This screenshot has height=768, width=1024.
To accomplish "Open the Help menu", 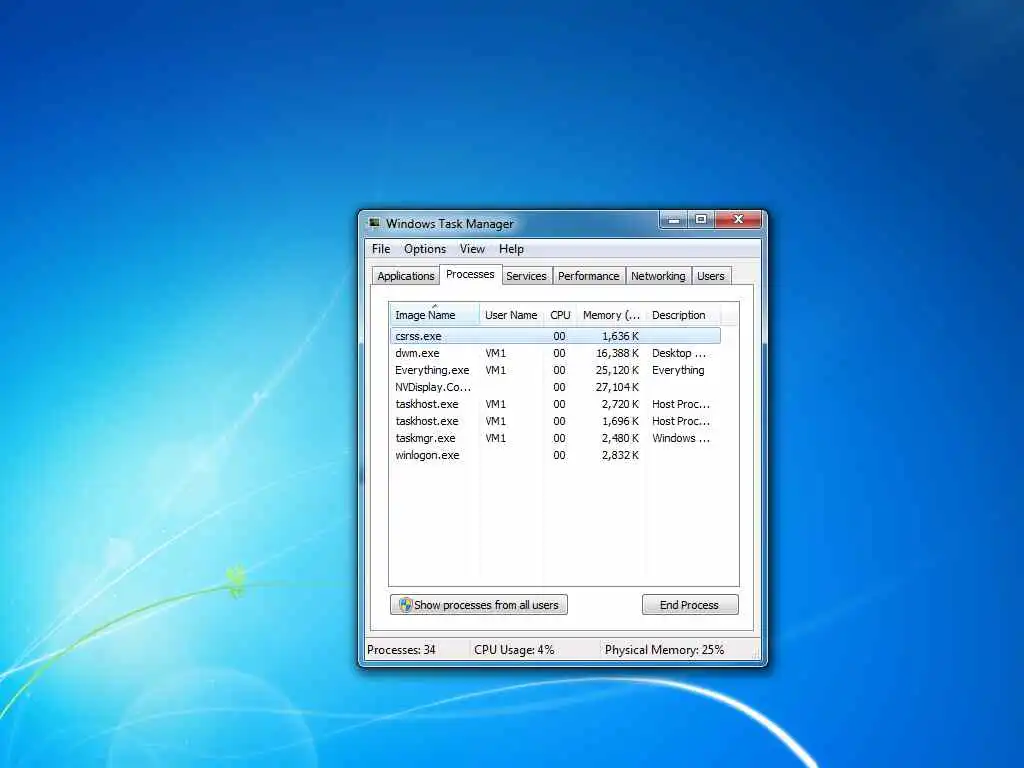I will click(x=511, y=249).
